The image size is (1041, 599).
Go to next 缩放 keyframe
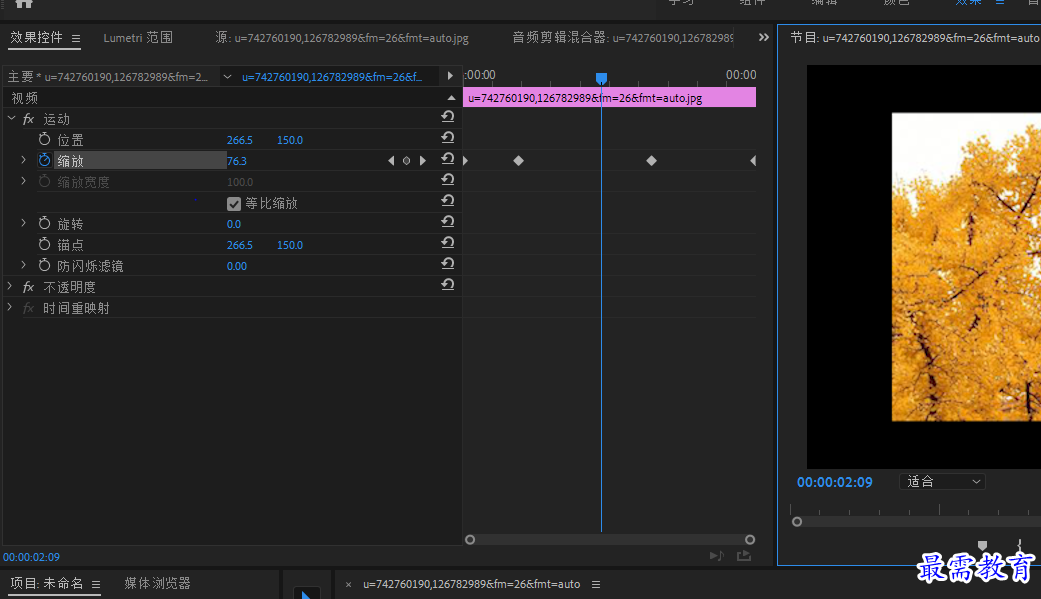(422, 161)
